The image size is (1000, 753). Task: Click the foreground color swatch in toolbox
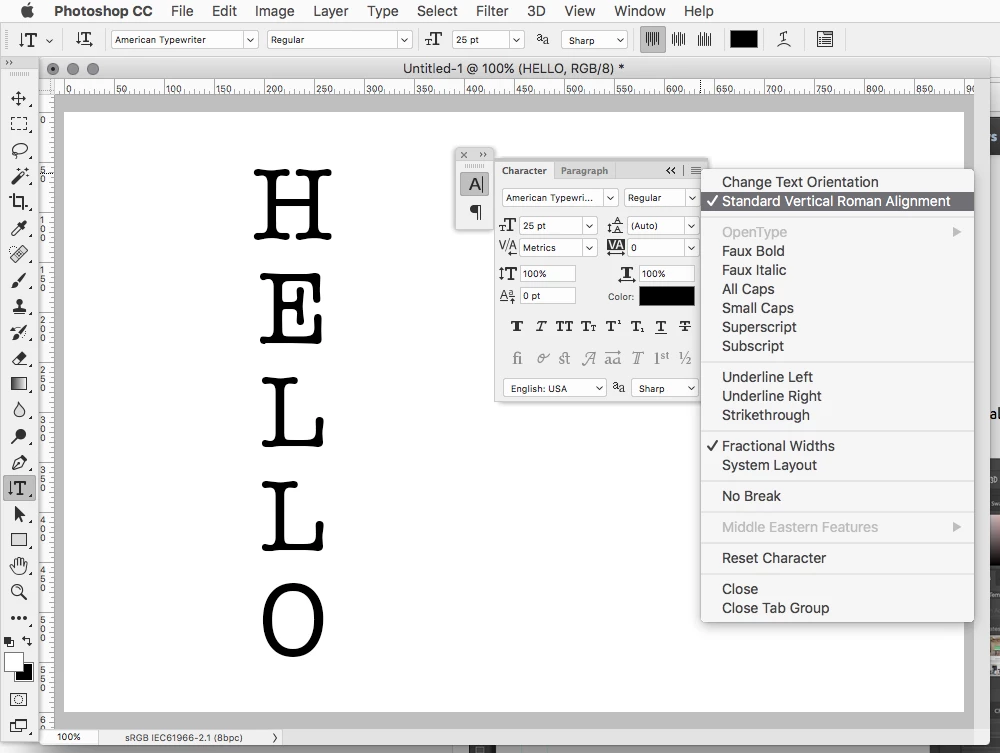[x=14, y=662]
